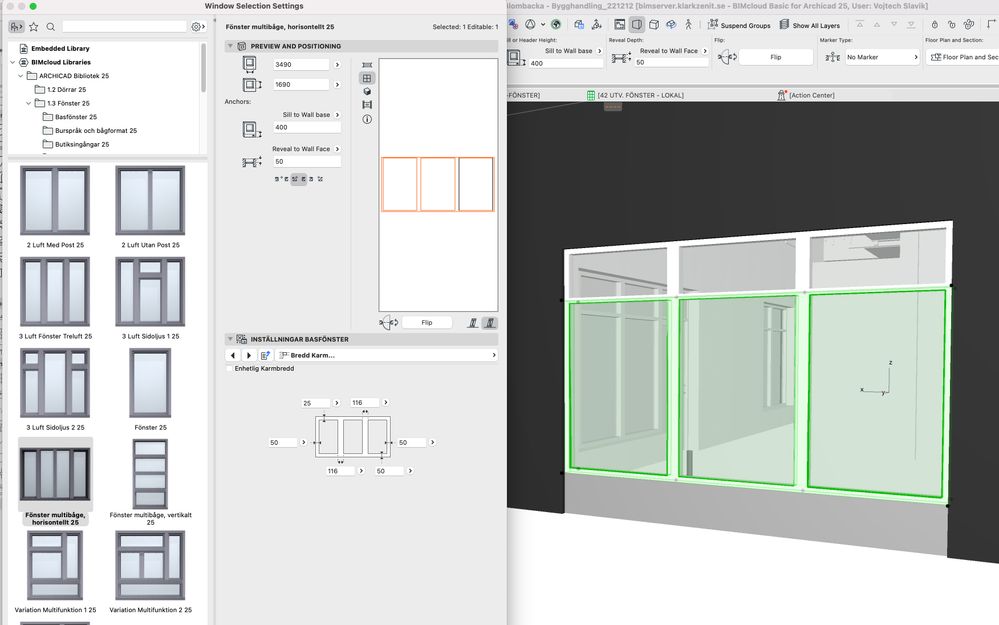Image resolution: width=999 pixels, height=625 pixels.
Task: Select the 1.2 Dörrar 25 folder
Action: (66, 89)
